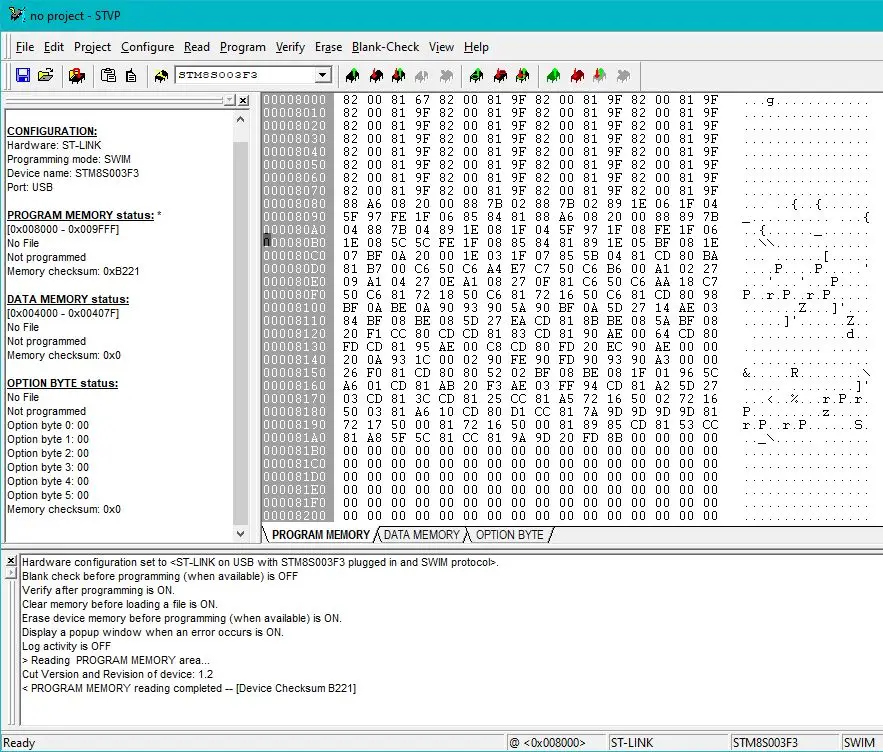
Task: Click the chip icon left of device dropdown
Action: [x=161, y=75]
